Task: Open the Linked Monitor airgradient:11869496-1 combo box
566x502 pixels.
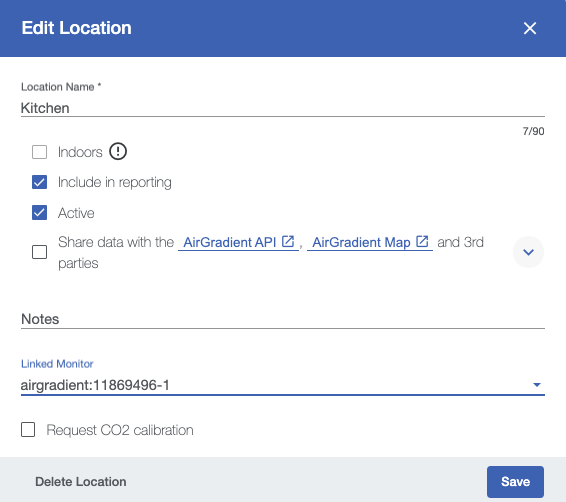Action: coord(283,385)
